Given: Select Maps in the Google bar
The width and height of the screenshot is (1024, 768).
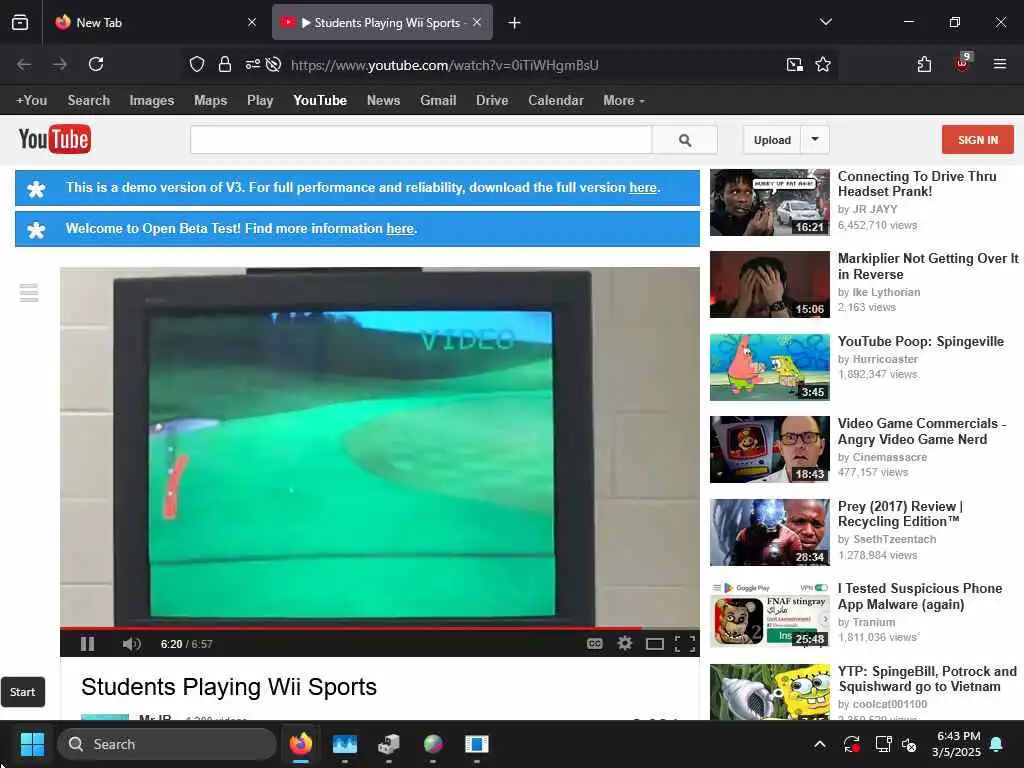Looking at the screenshot, I should click(210, 101).
